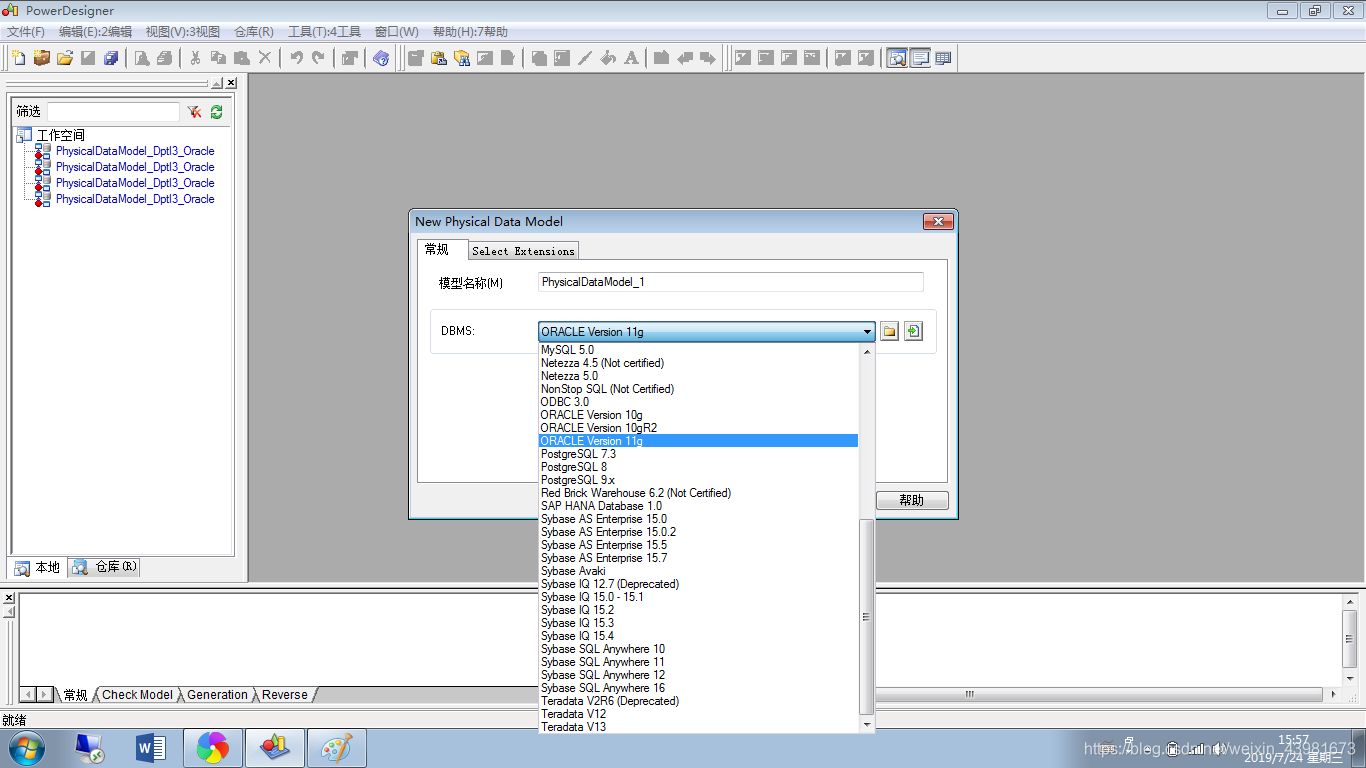Click the embed DBMS resource icon
The height and width of the screenshot is (768, 1366).
[x=913, y=331]
